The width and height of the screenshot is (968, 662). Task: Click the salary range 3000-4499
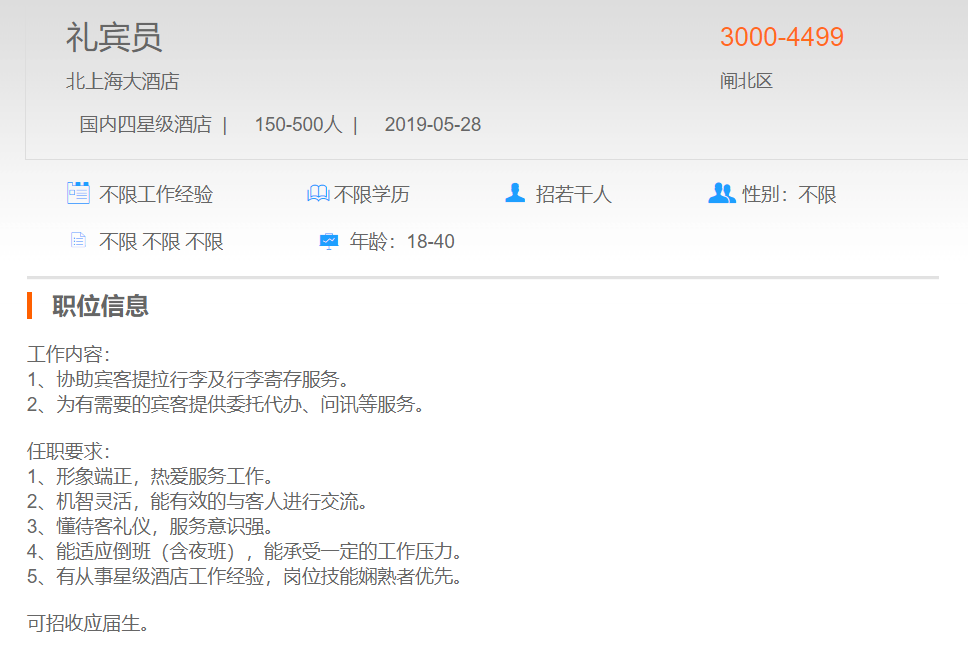pos(782,37)
